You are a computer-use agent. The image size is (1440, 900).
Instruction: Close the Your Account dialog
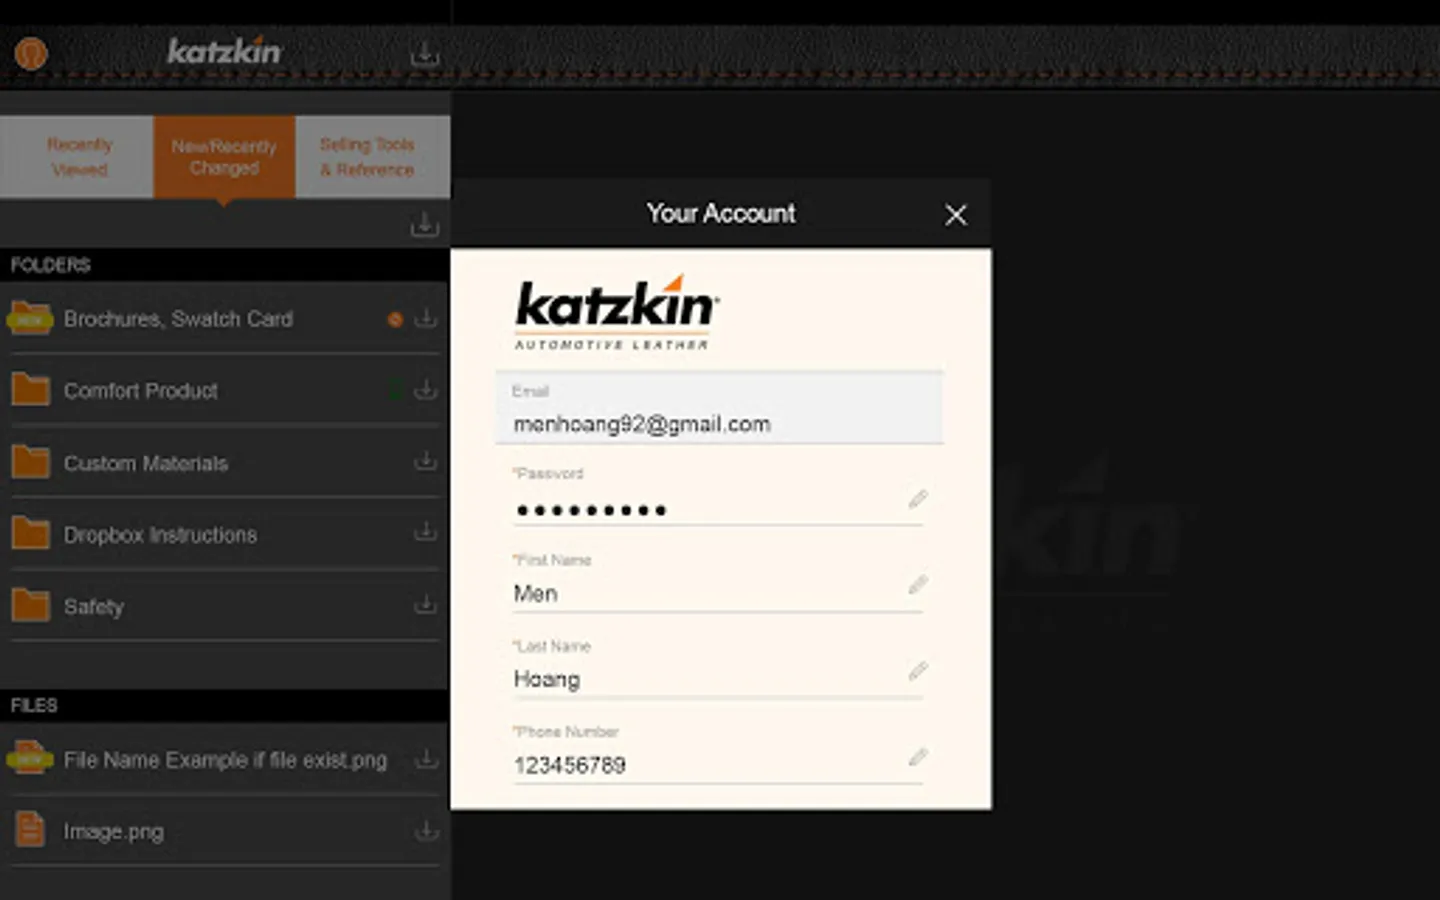956,214
